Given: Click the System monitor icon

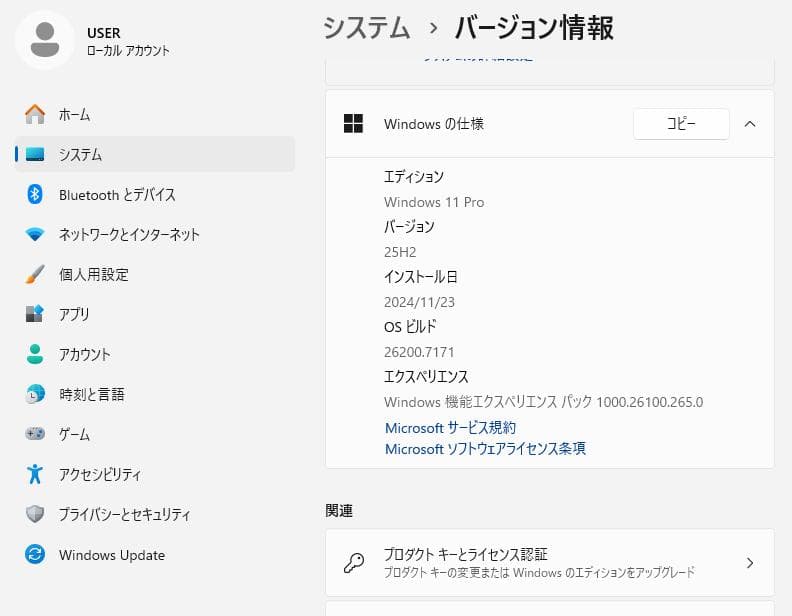Looking at the screenshot, I should [x=35, y=154].
